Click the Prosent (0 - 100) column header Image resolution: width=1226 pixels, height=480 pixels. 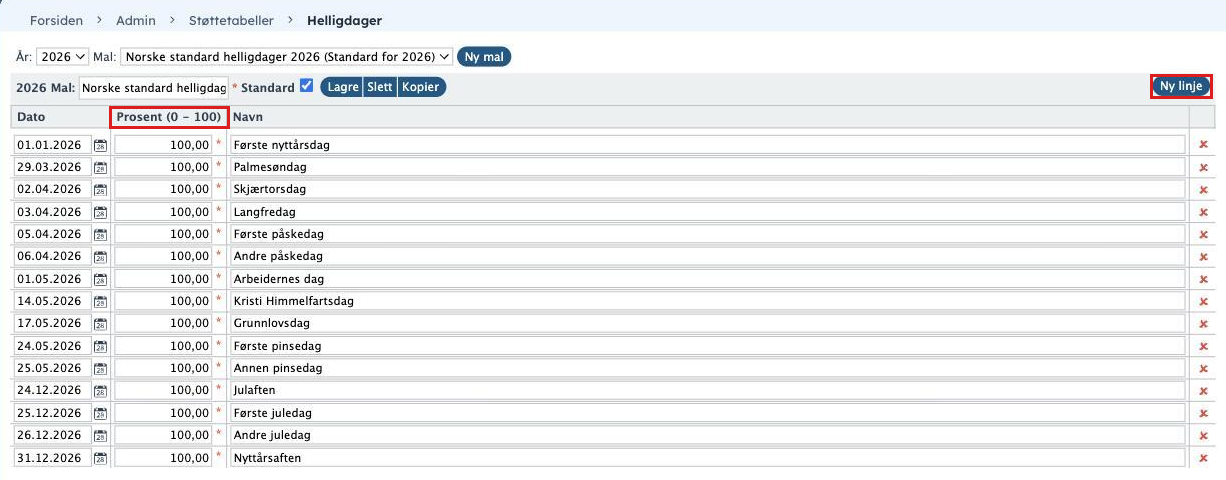(x=169, y=117)
